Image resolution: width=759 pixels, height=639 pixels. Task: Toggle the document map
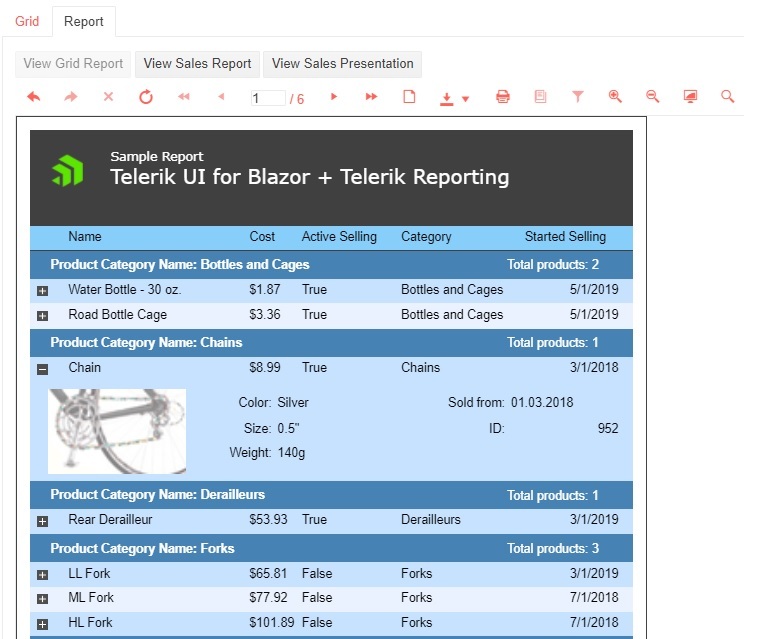click(540, 97)
